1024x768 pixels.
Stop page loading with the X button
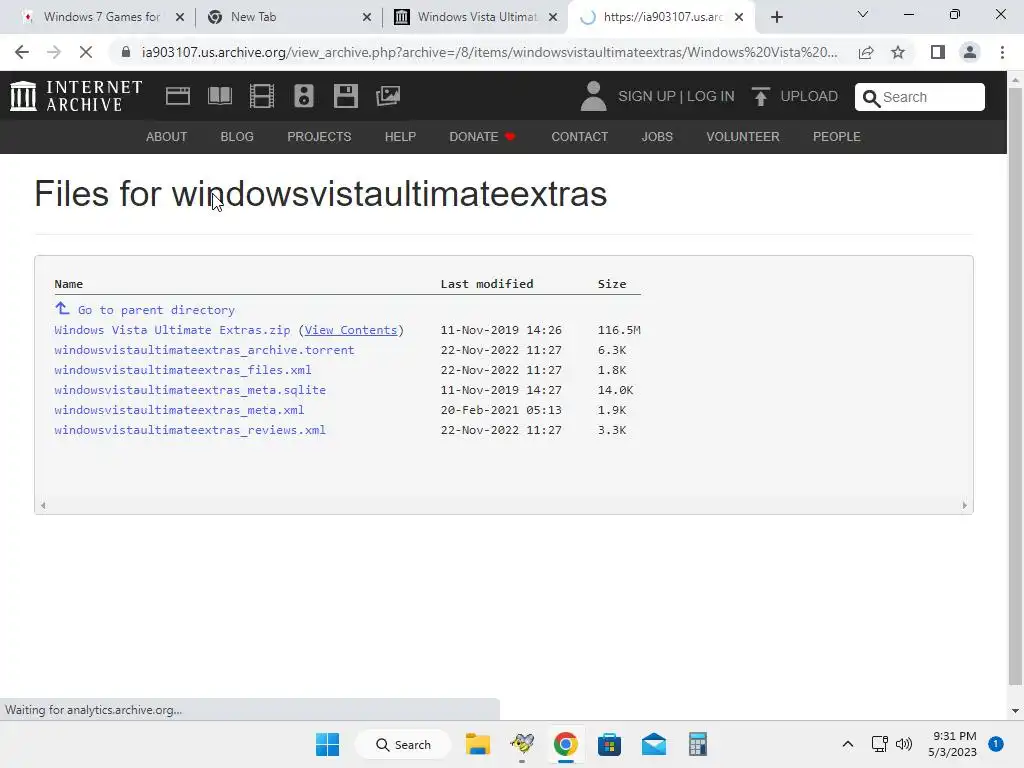tap(86, 52)
